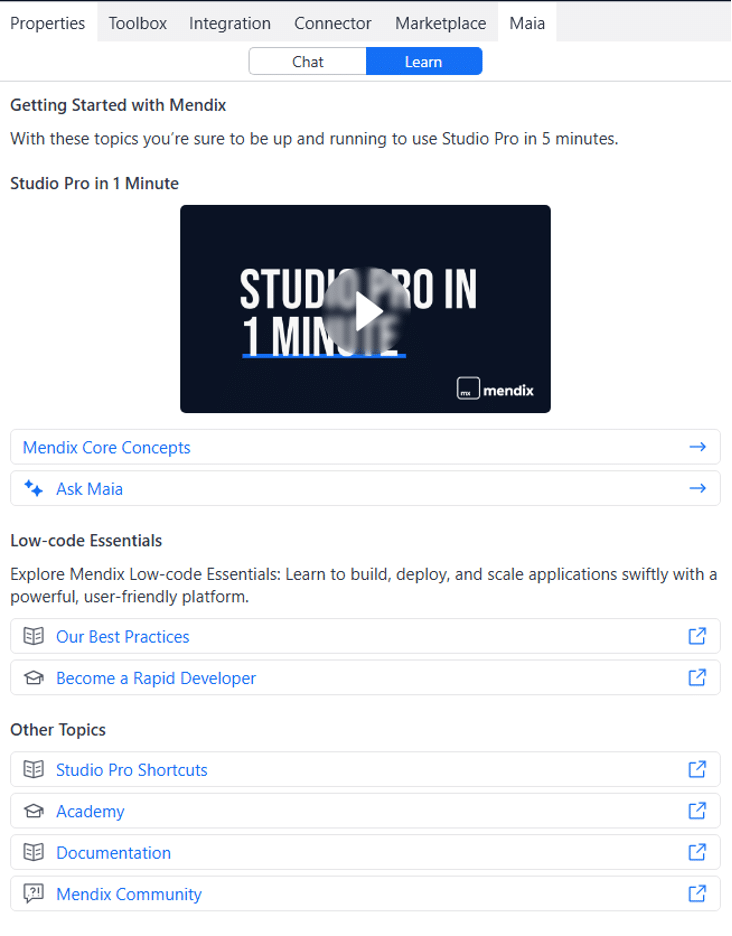
Task: Open the Mendix Core Concepts link
Action: click(107, 447)
